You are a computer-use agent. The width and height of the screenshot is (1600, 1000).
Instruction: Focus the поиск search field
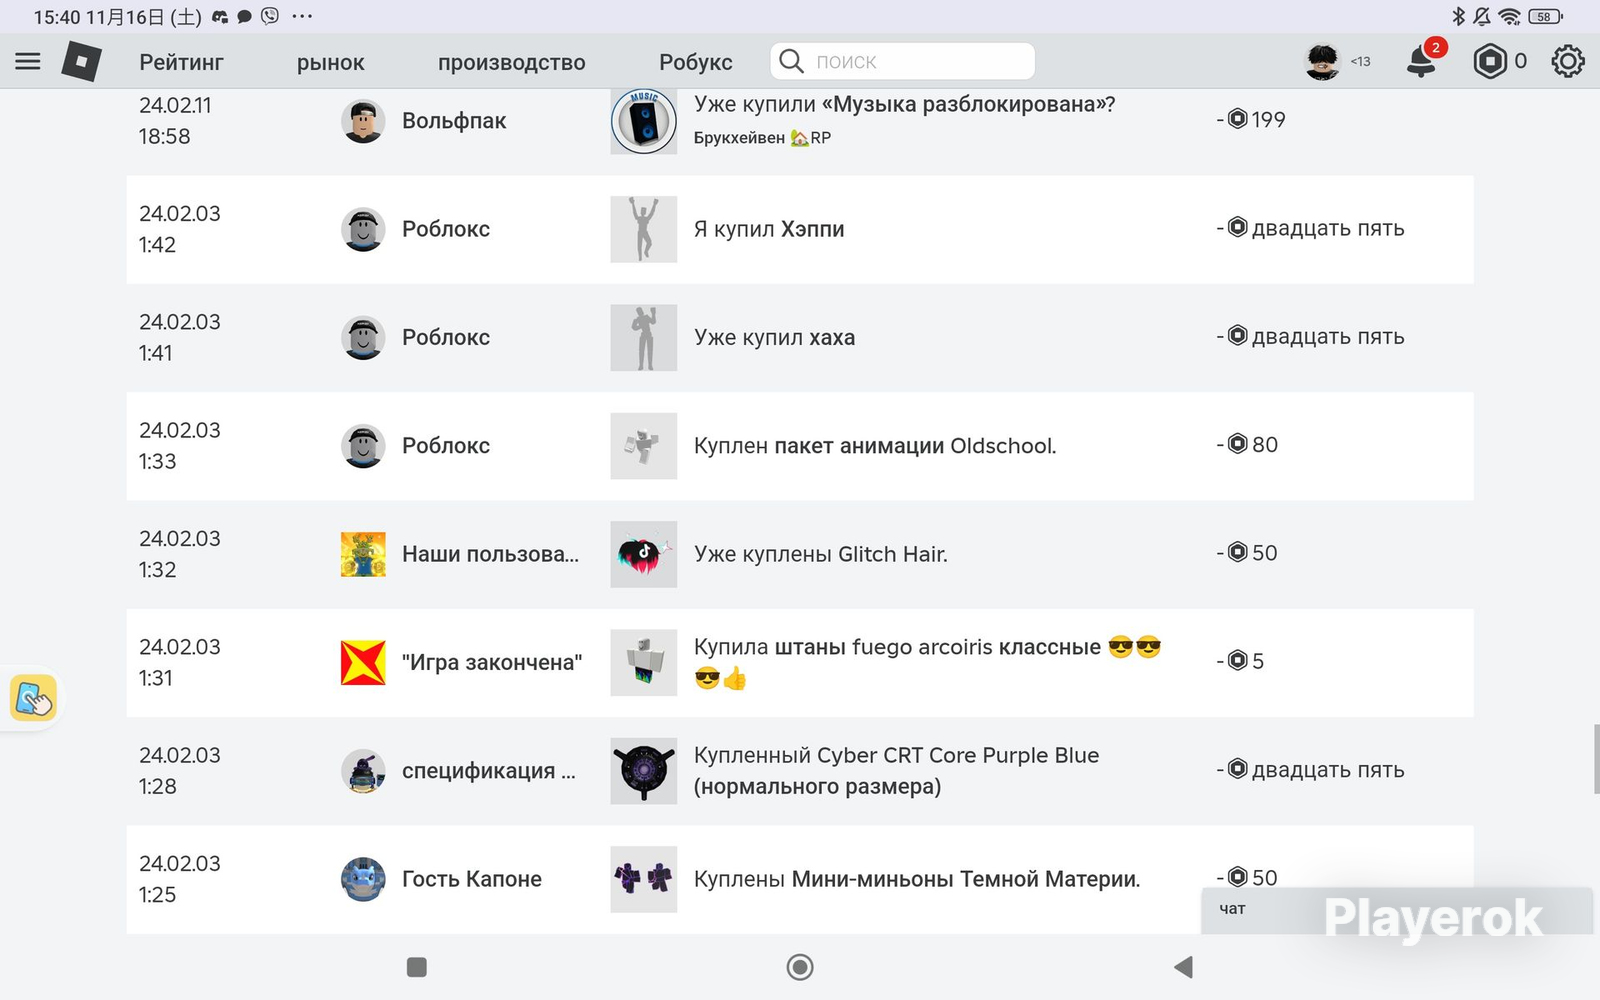pyautogui.click(x=903, y=61)
